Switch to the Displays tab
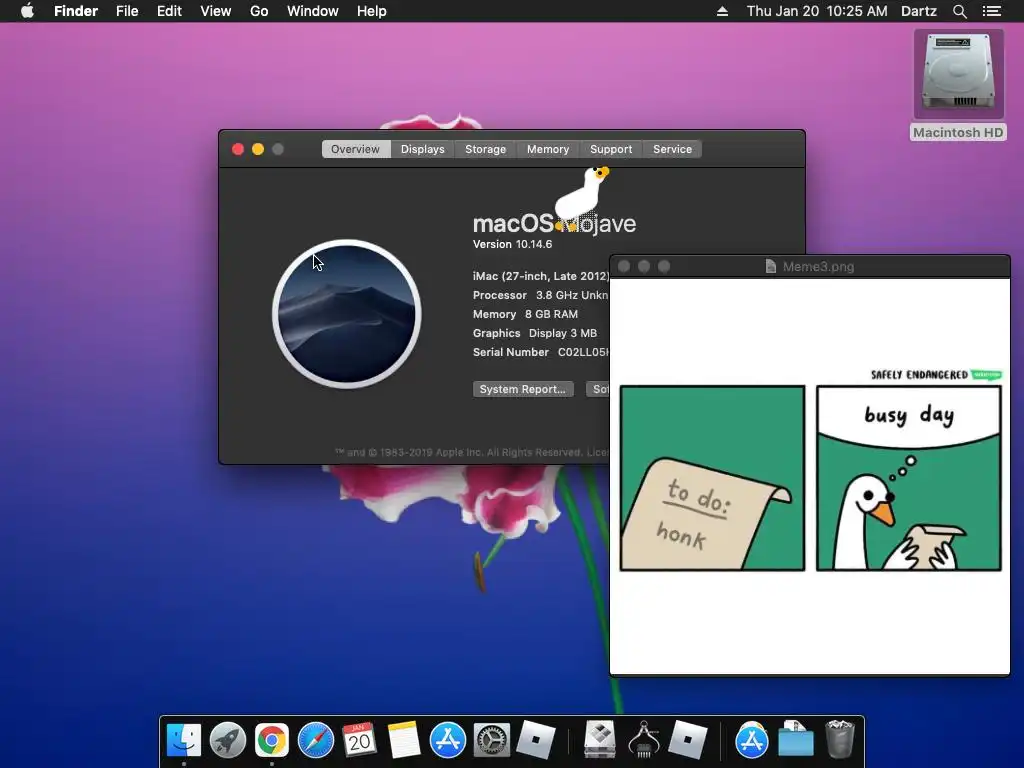Viewport: 1024px width, 768px height. tap(423, 149)
